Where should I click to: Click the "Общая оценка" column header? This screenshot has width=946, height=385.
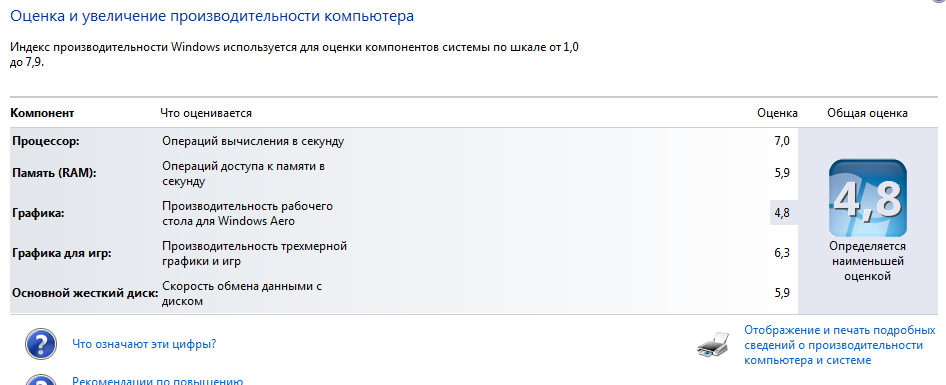tap(868, 113)
